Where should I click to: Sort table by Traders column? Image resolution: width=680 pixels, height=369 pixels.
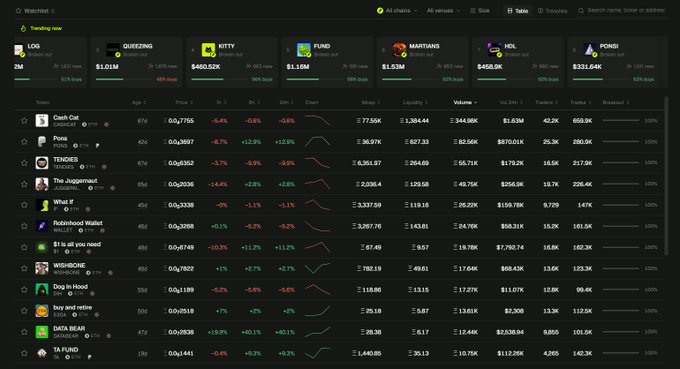546,102
